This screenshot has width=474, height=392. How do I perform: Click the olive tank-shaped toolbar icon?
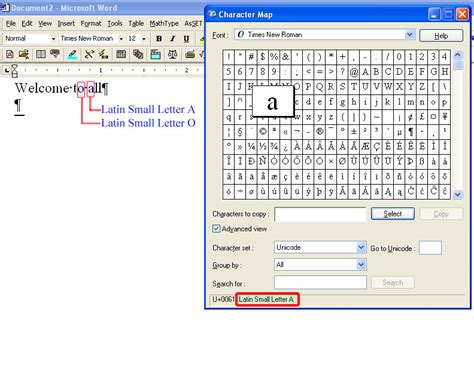[190, 54]
